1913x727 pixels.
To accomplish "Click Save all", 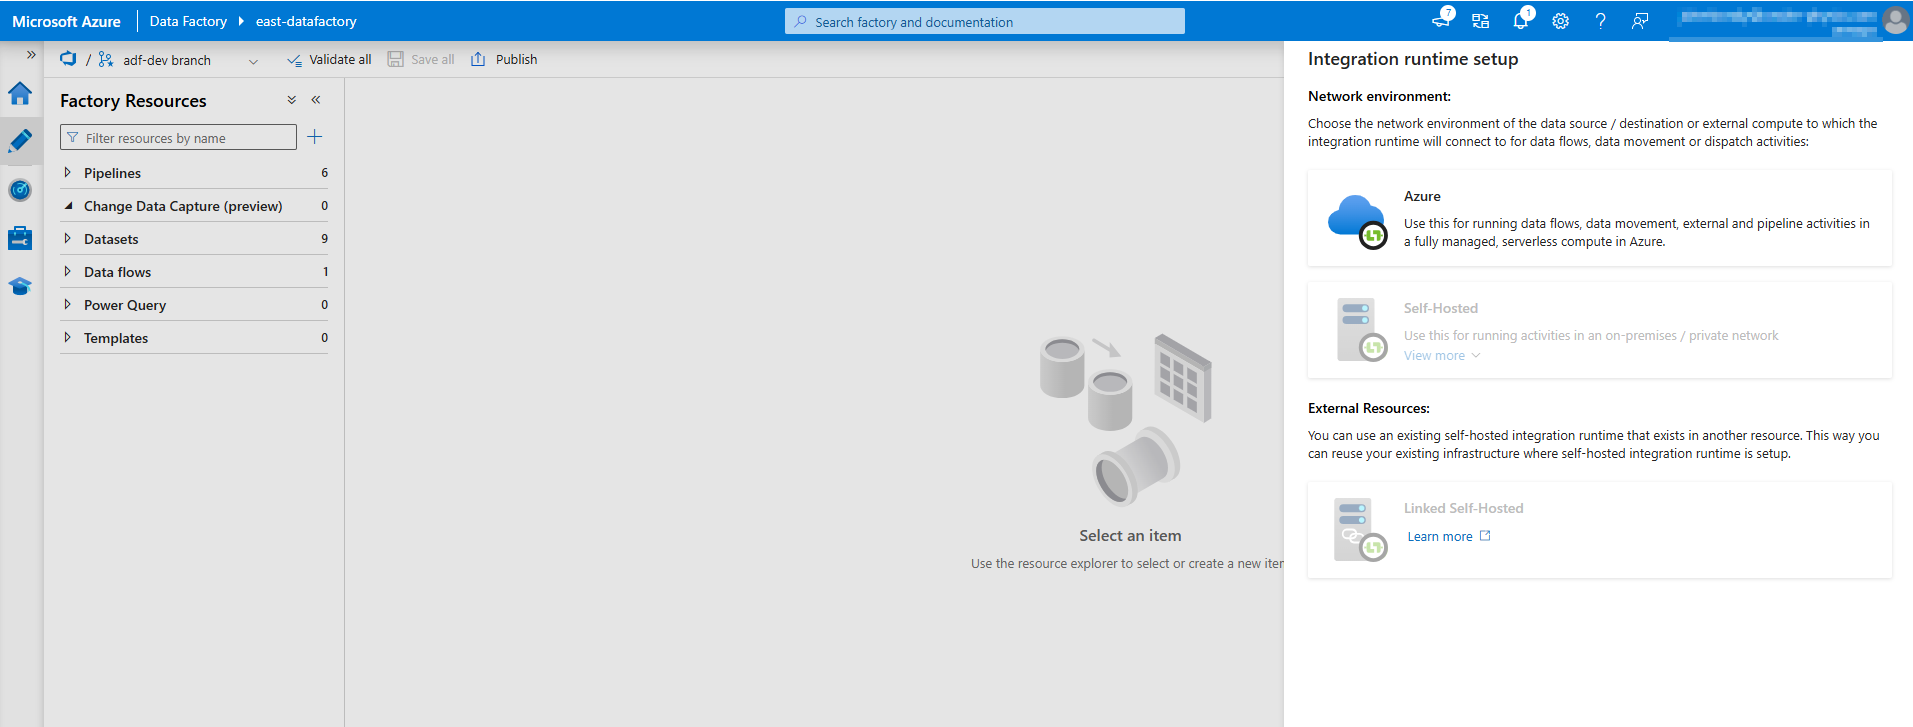I will pos(421,60).
